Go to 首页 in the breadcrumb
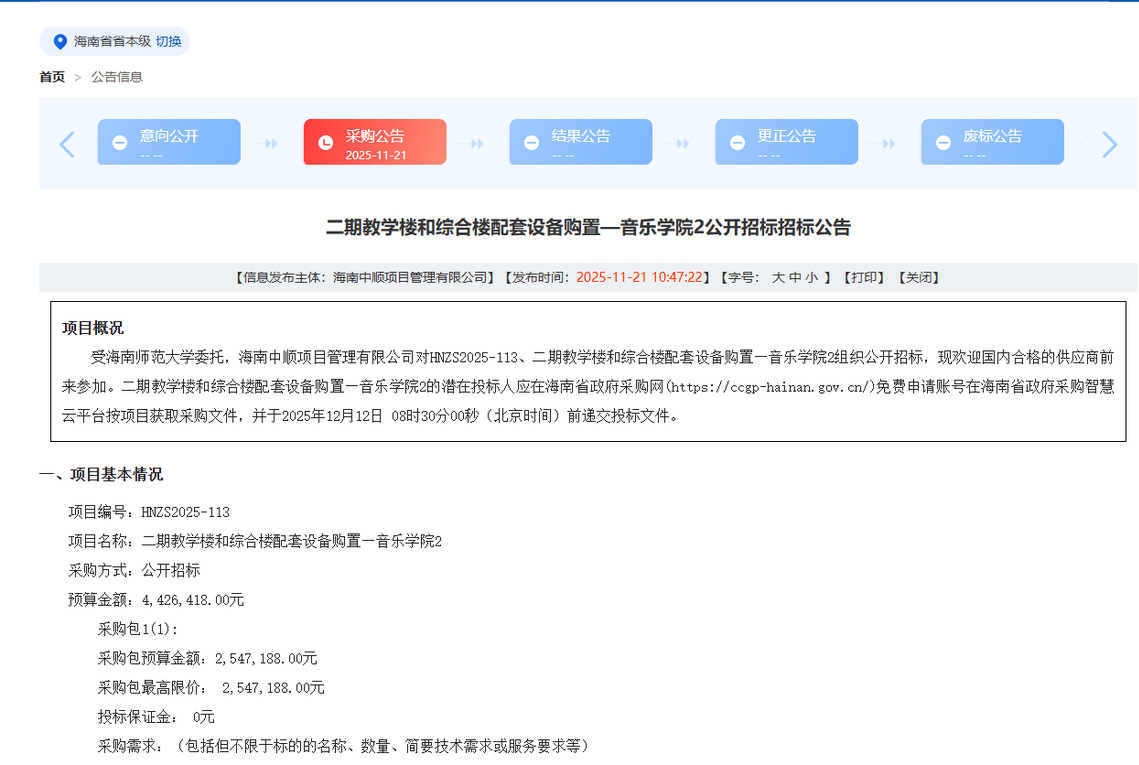 (x=52, y=77)
